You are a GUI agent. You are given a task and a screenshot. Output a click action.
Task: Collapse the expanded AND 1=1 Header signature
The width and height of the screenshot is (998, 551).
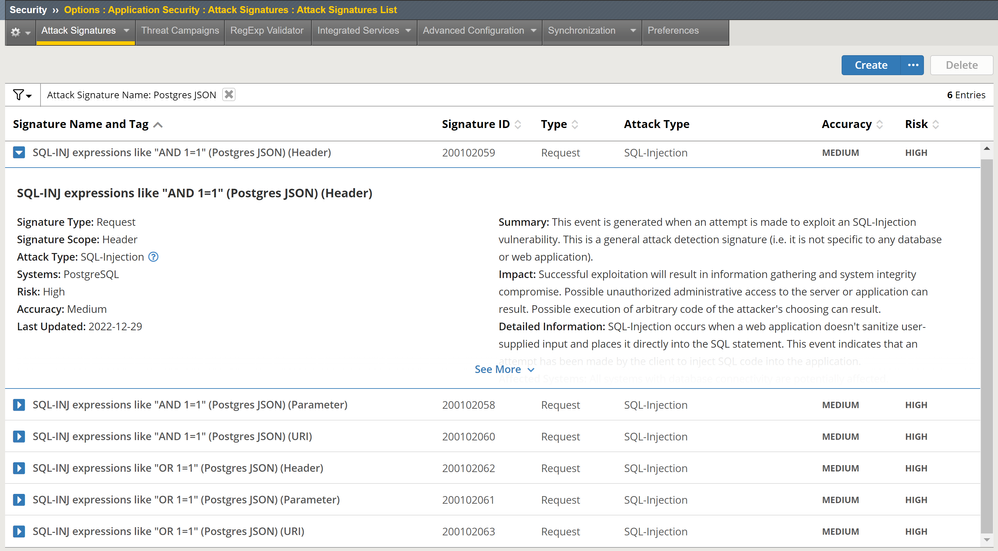click(19, 153)
